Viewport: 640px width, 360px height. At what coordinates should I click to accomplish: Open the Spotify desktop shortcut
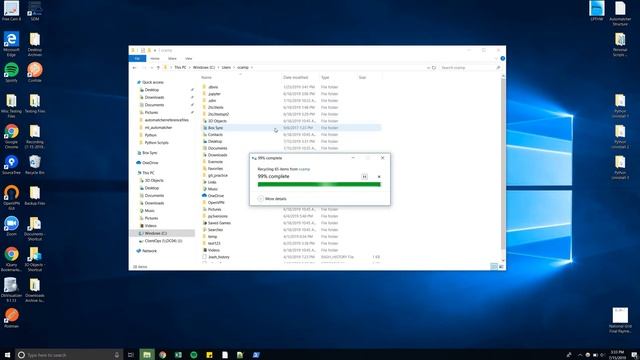(11, 73)
